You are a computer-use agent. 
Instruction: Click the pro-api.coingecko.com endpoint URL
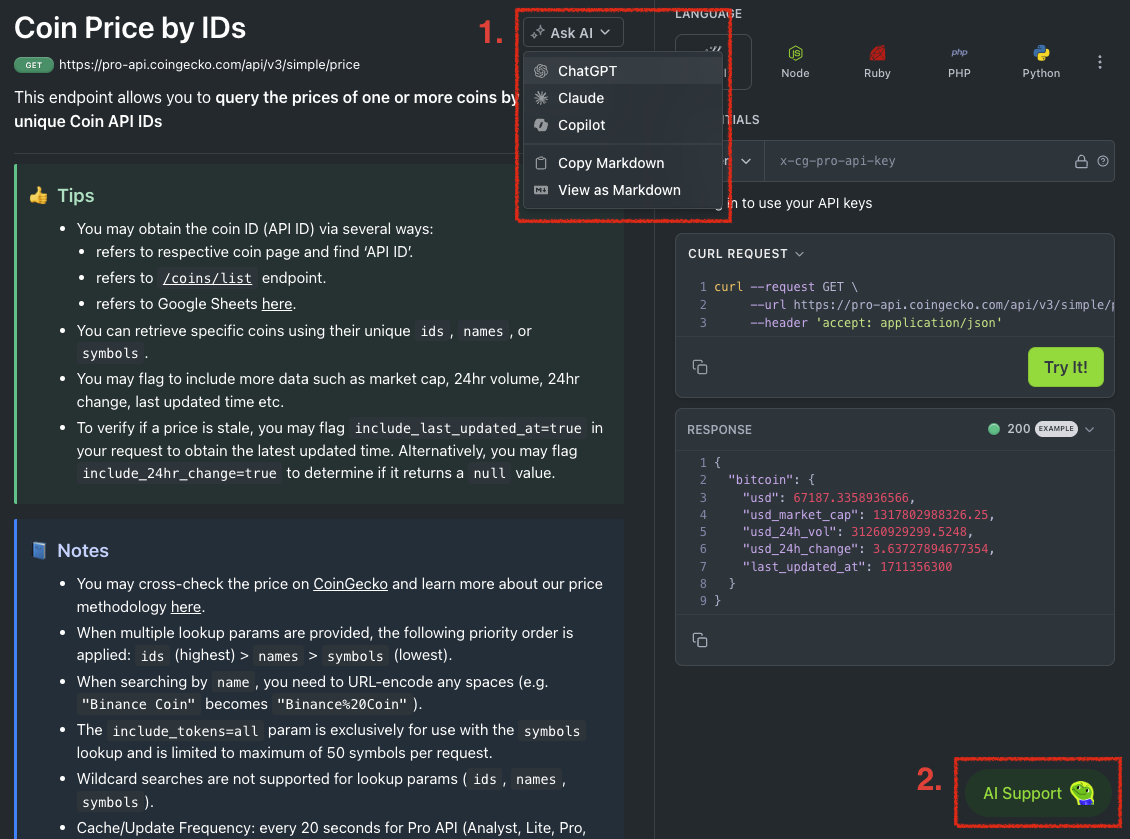pyautogui.click(x=209, y=64)
